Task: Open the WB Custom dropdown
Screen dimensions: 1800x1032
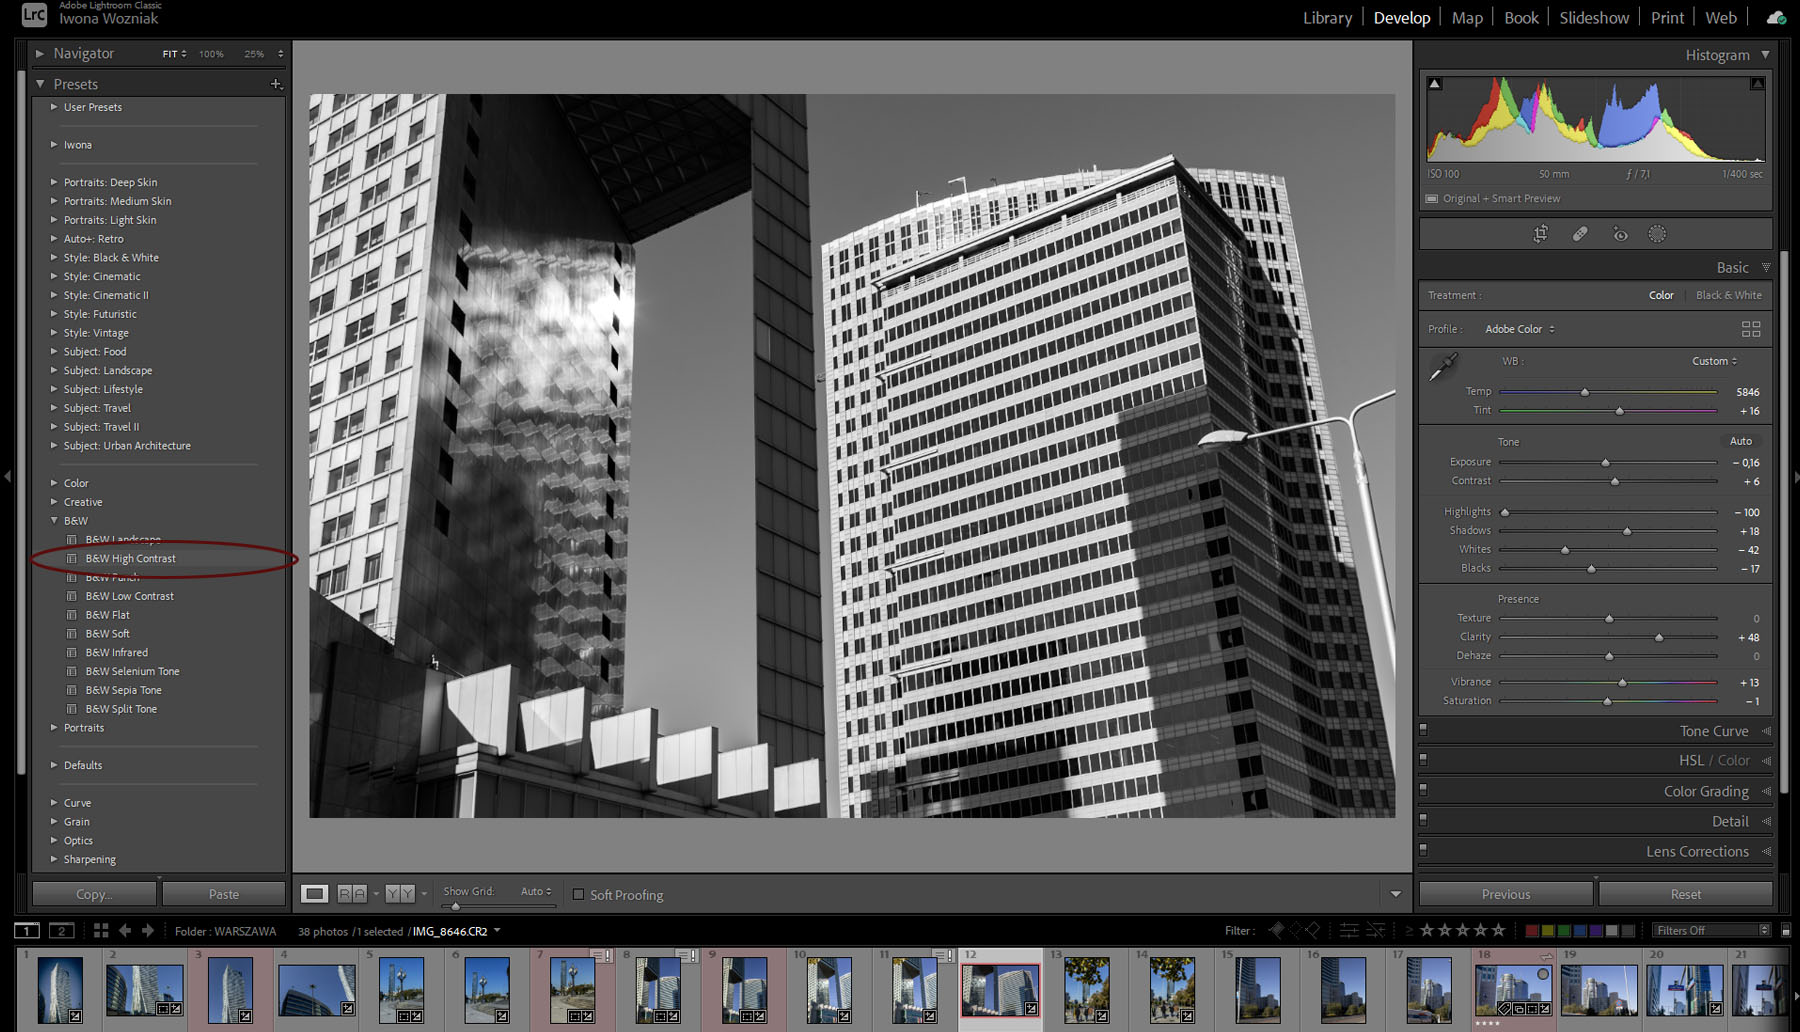Action: [1714, 361]
